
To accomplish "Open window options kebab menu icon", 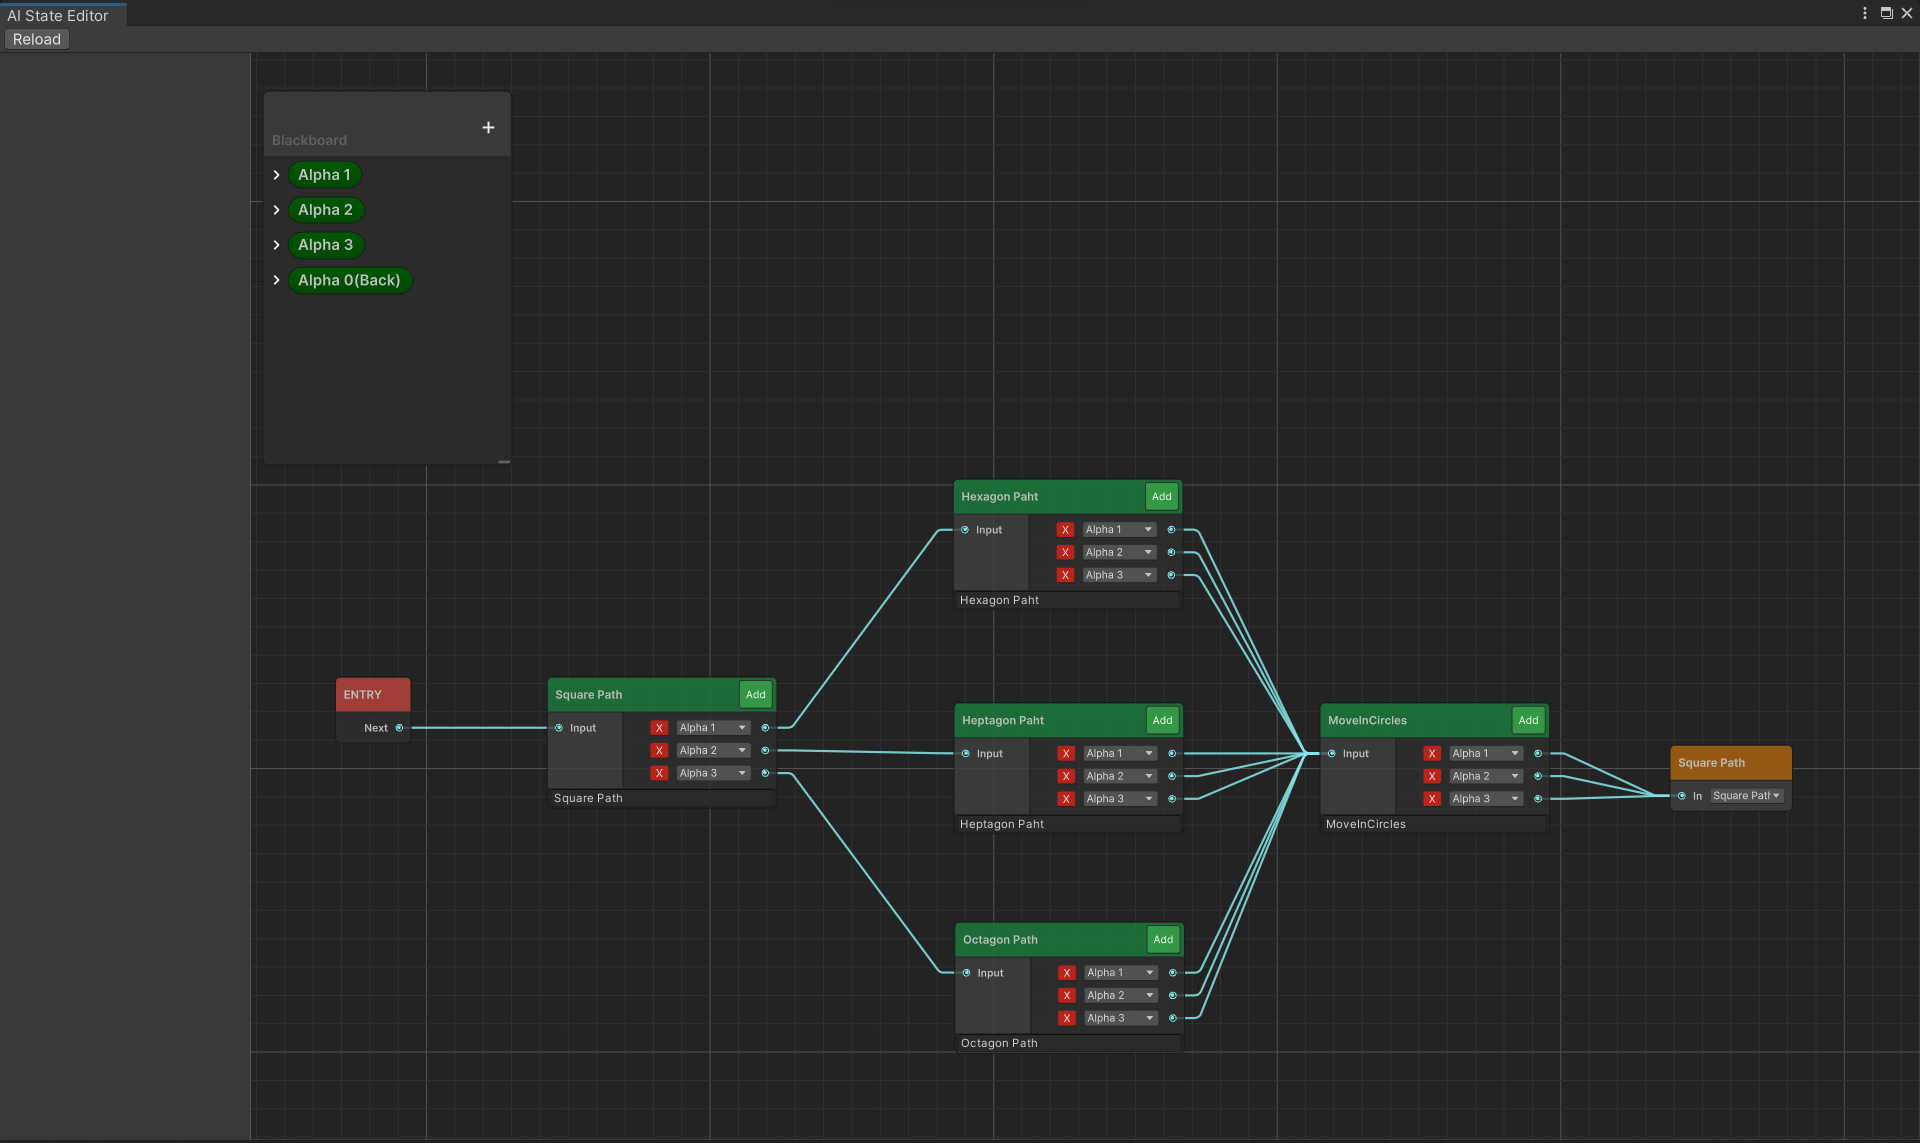I will click(1864, 13).
